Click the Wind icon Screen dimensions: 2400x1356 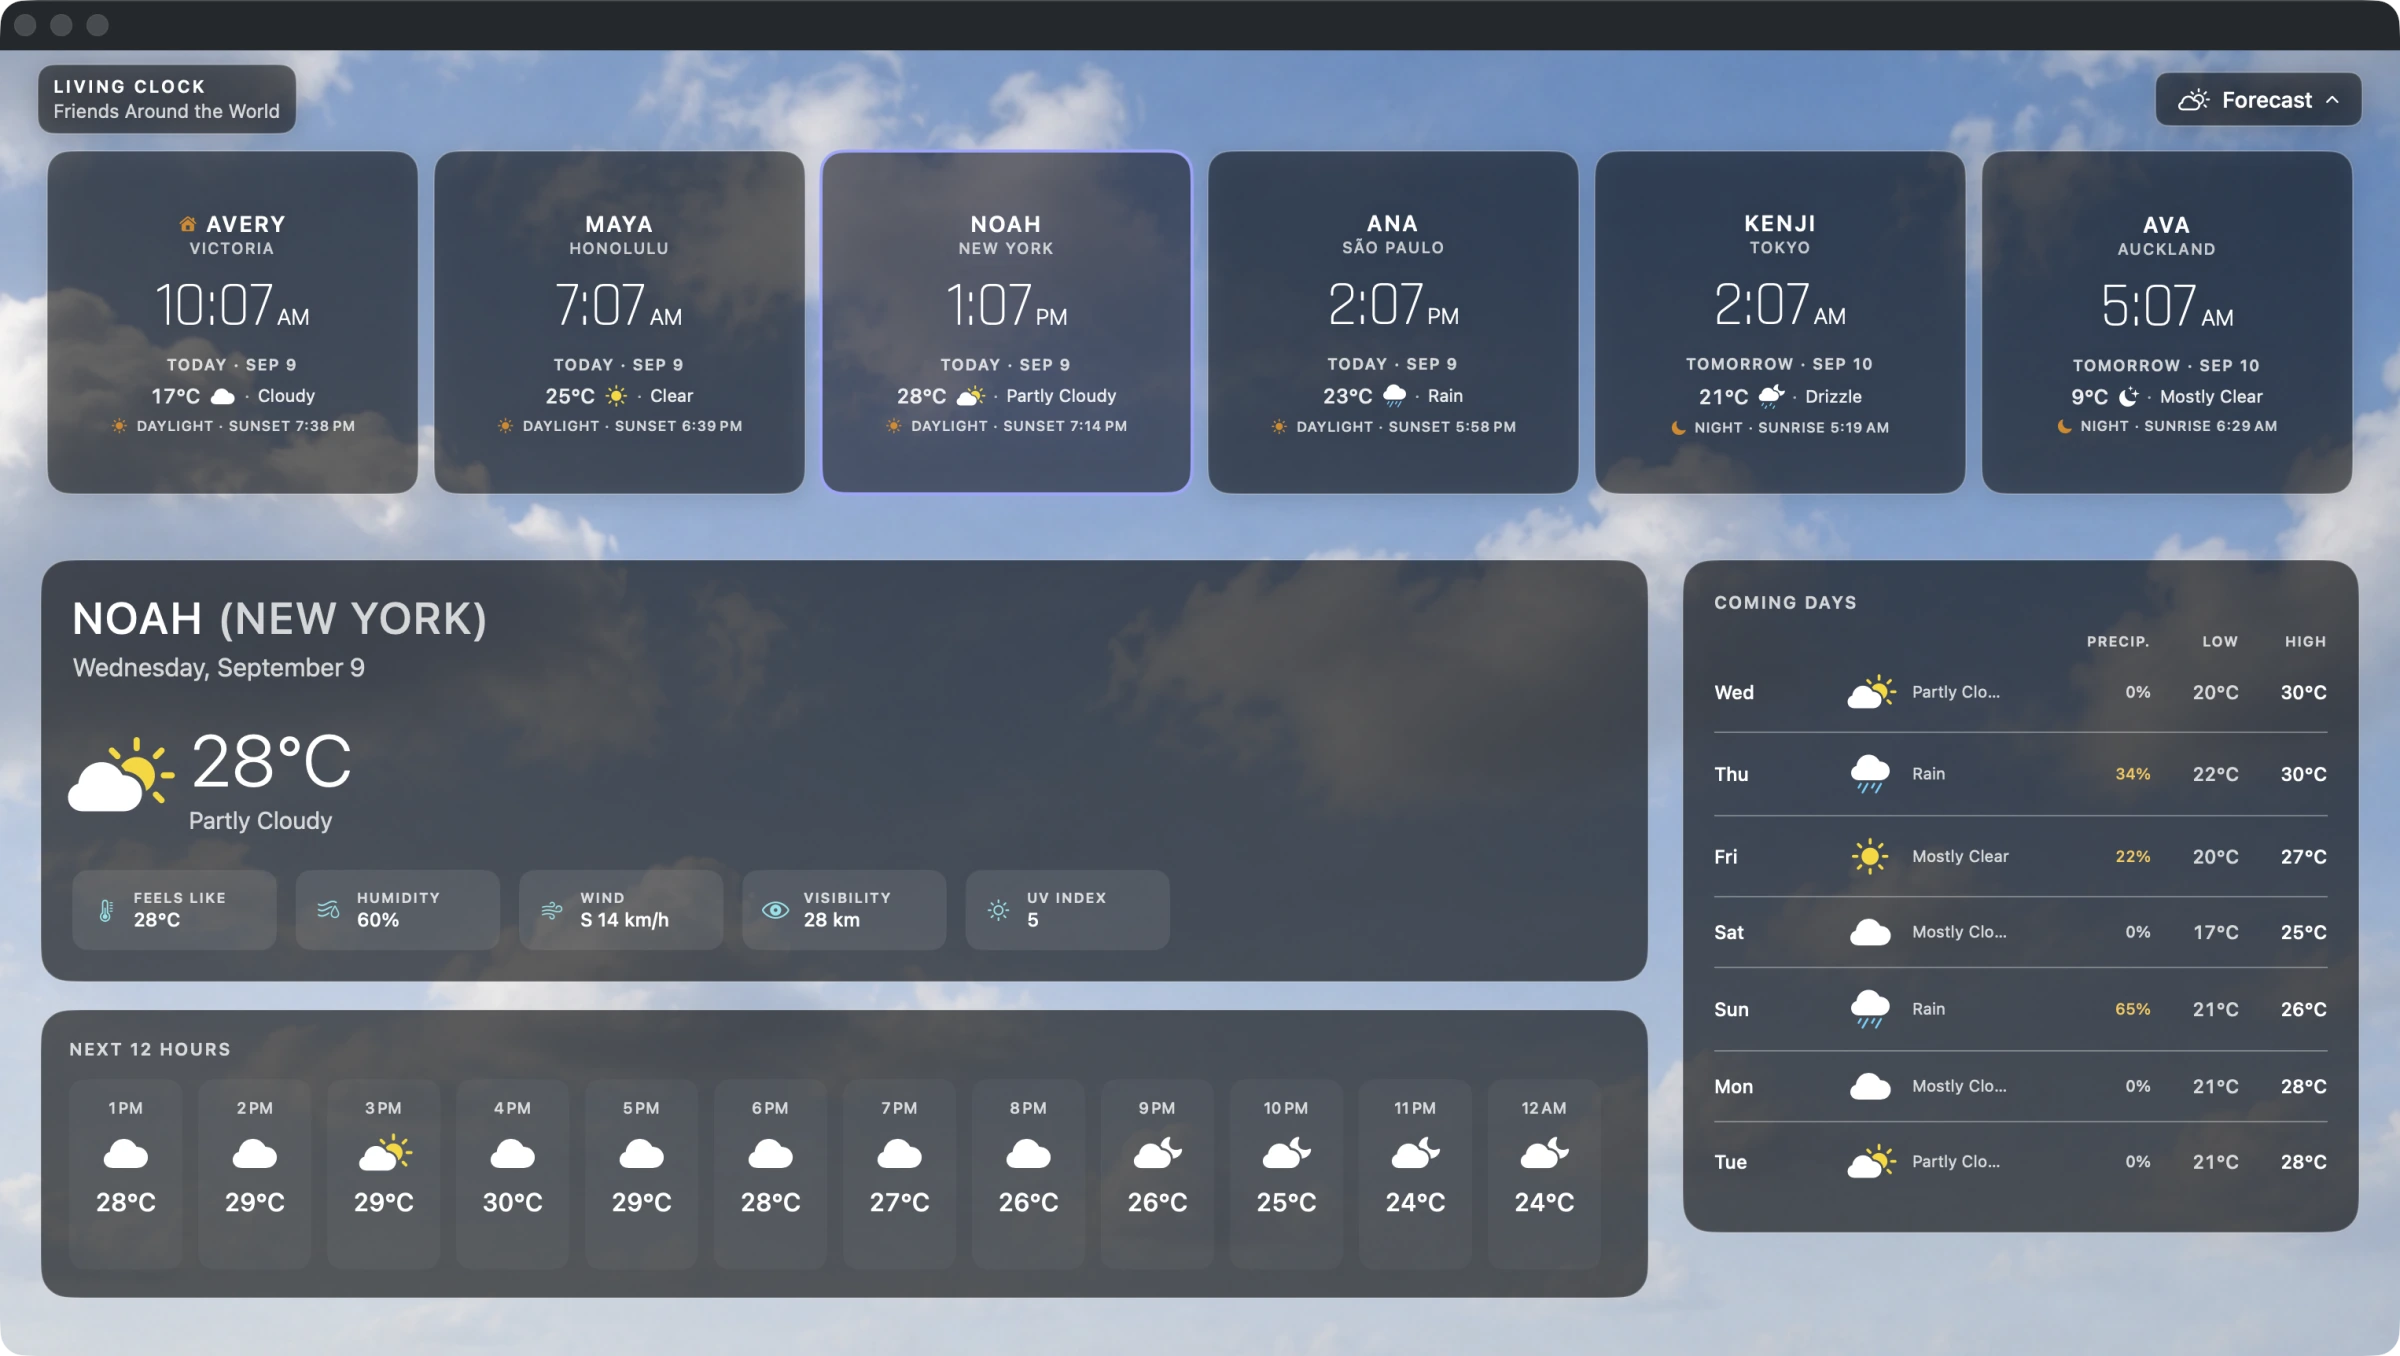click(552, 910)
